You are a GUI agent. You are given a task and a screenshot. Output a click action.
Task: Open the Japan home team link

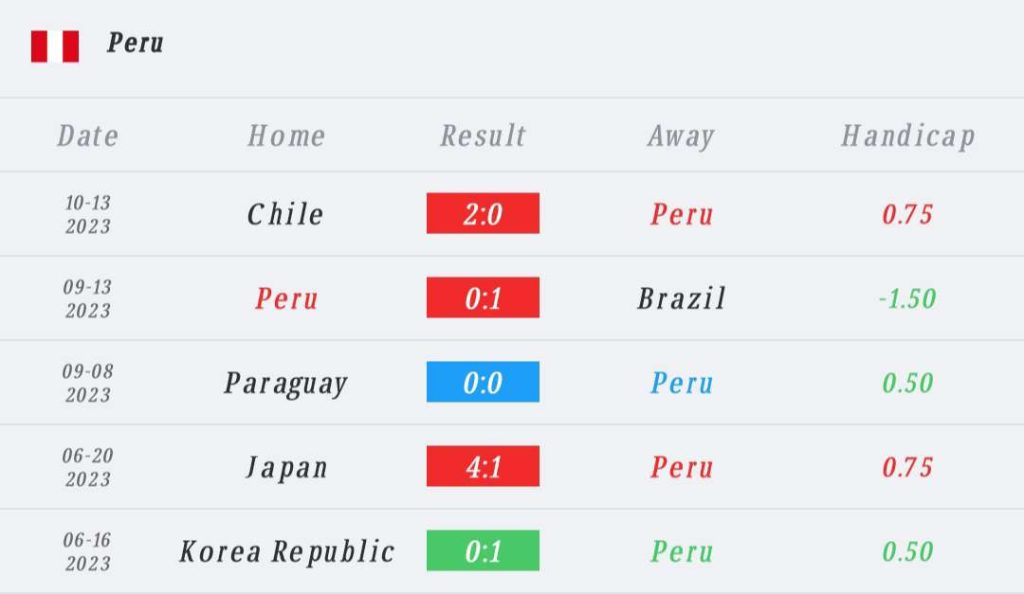287,468
